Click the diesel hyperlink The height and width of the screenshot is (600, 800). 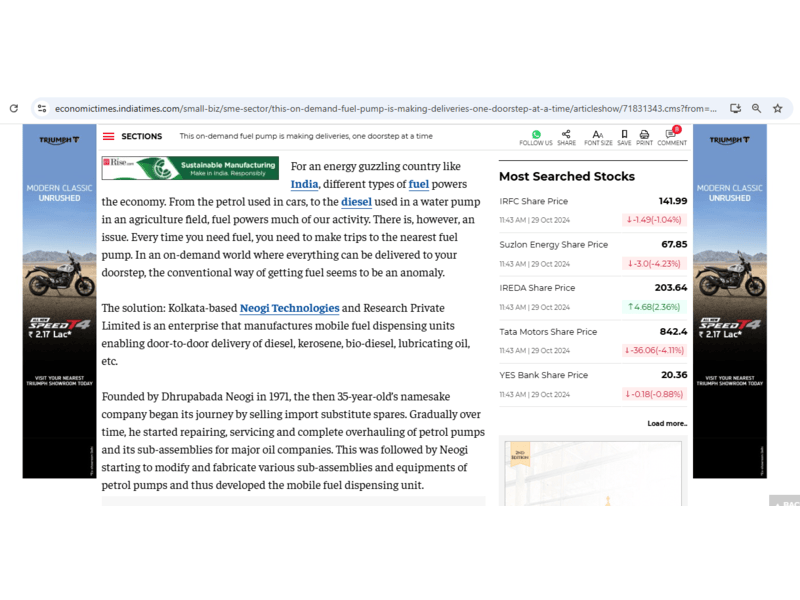click(x=356, y=202)
